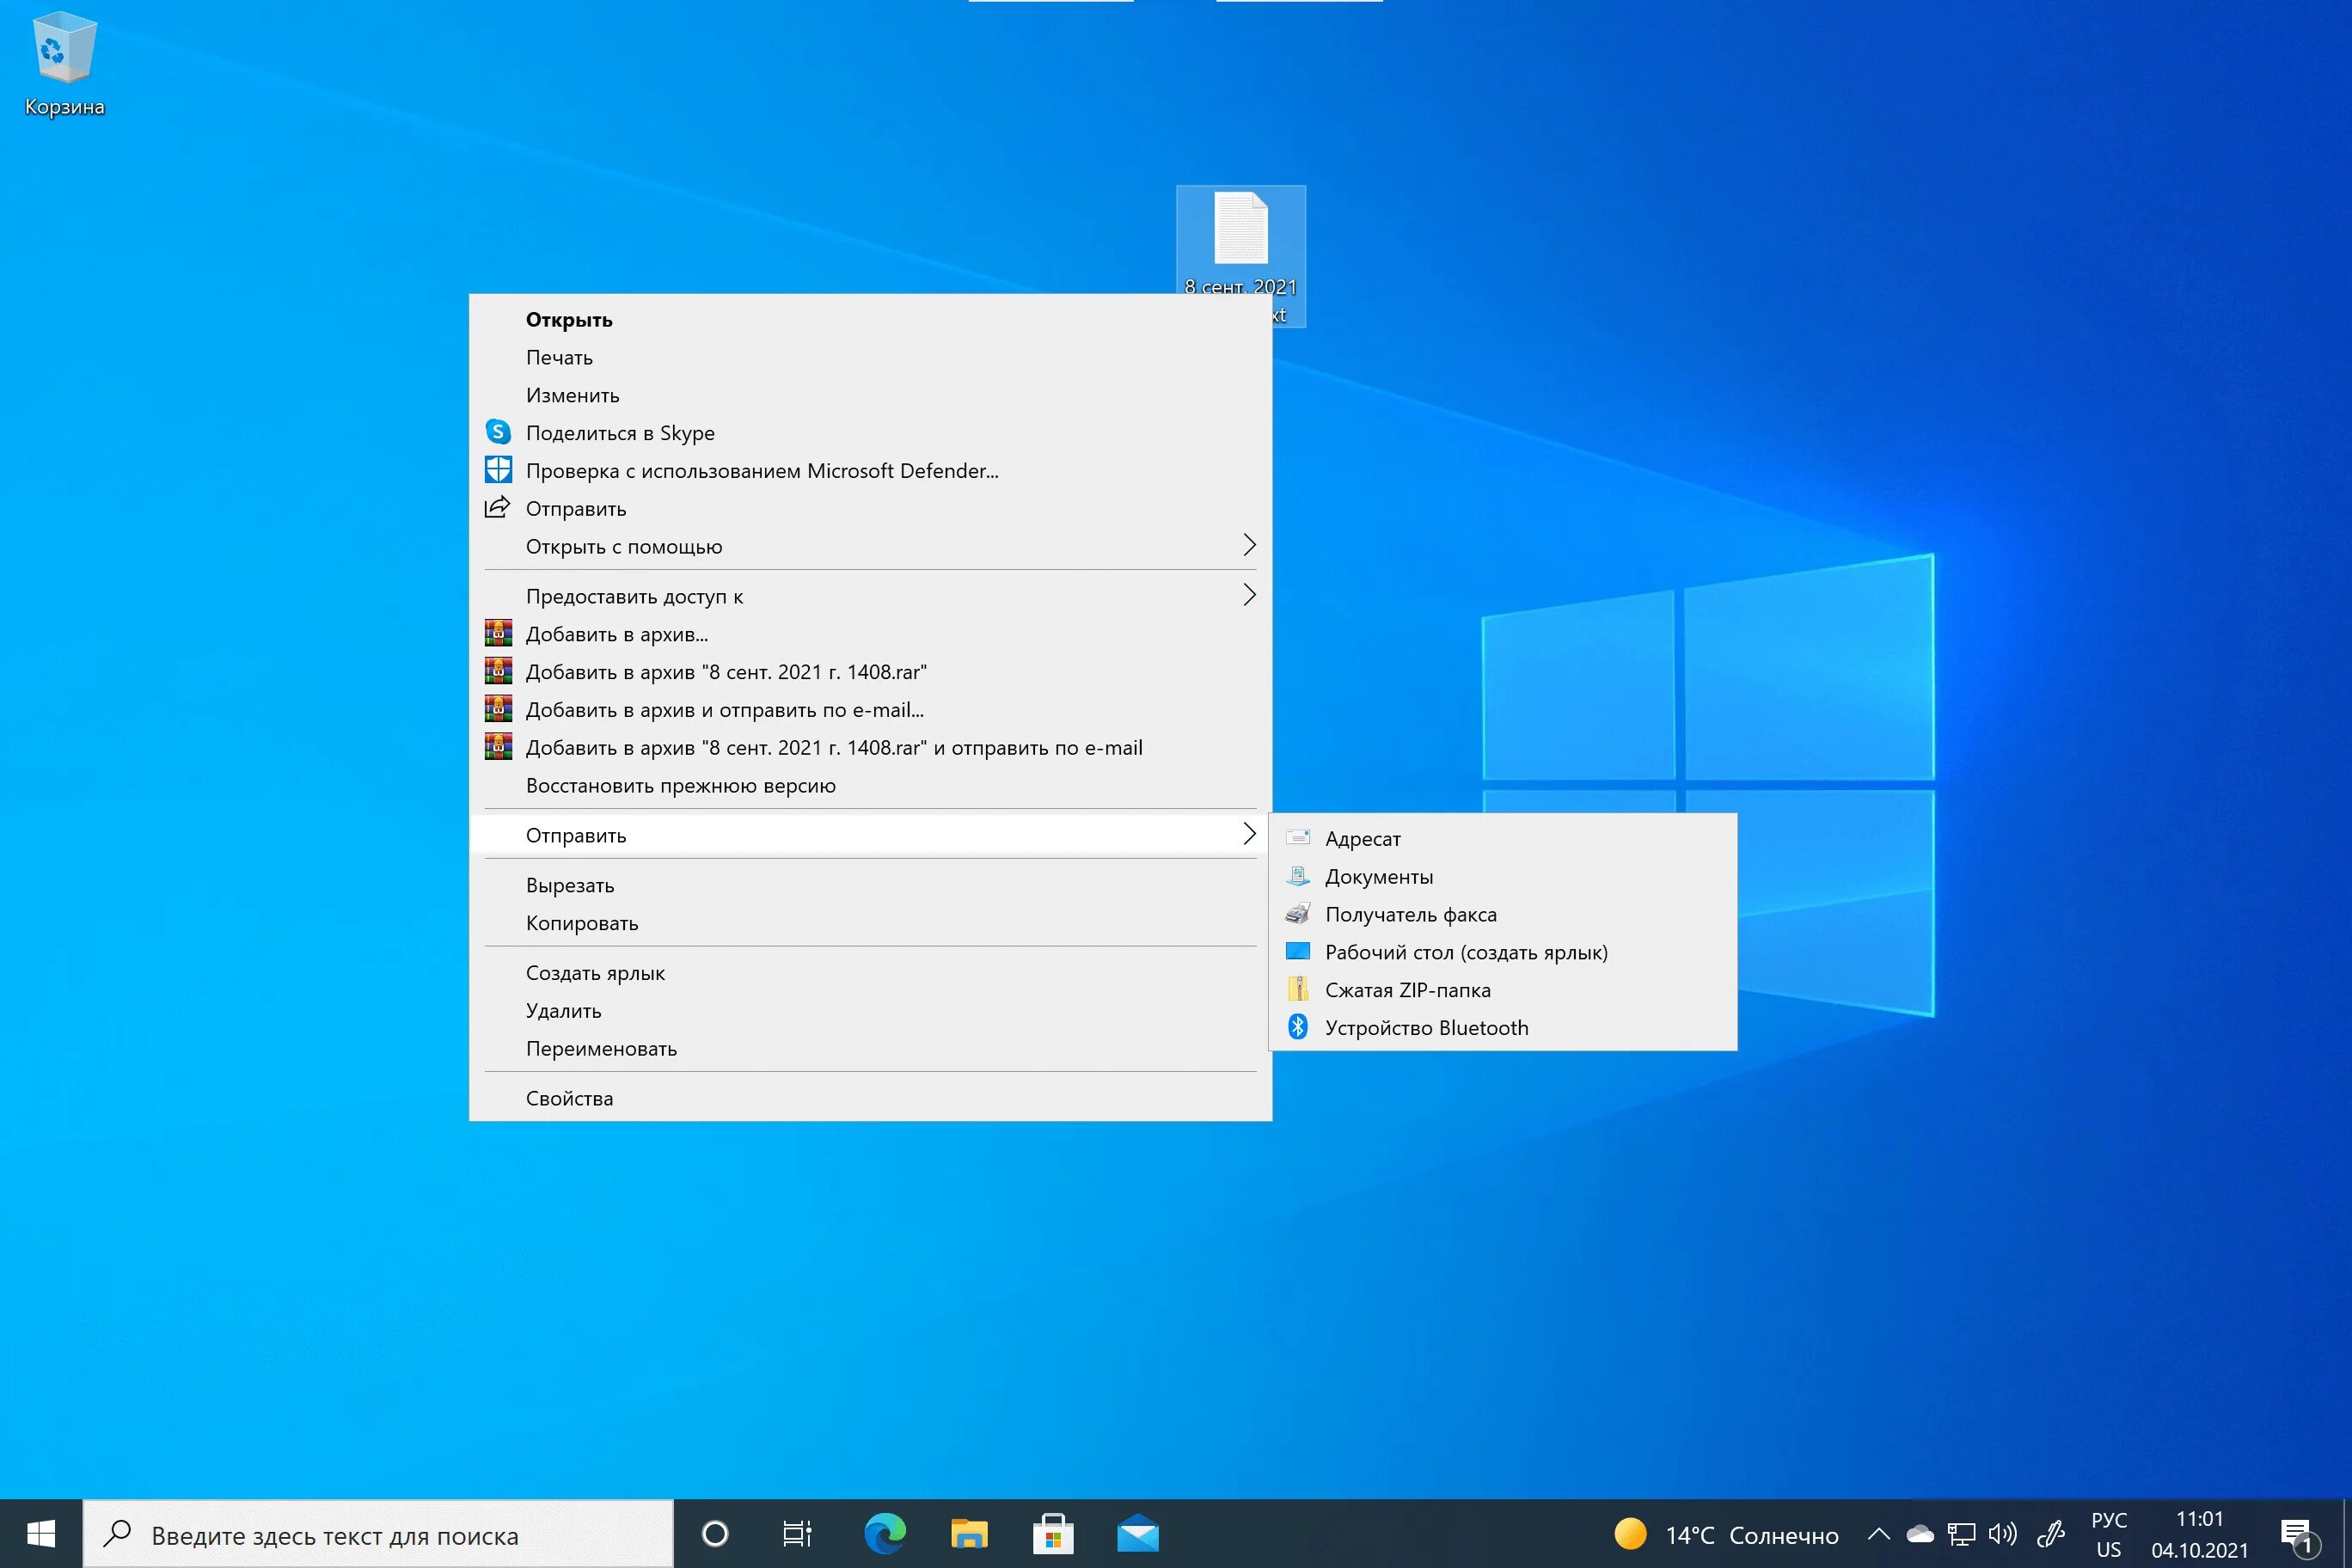The height and width of the screenshot is (1568, 2352).
Task: Open Microsoft Edge from the taskbar
Action: (x=884, y=1533)
